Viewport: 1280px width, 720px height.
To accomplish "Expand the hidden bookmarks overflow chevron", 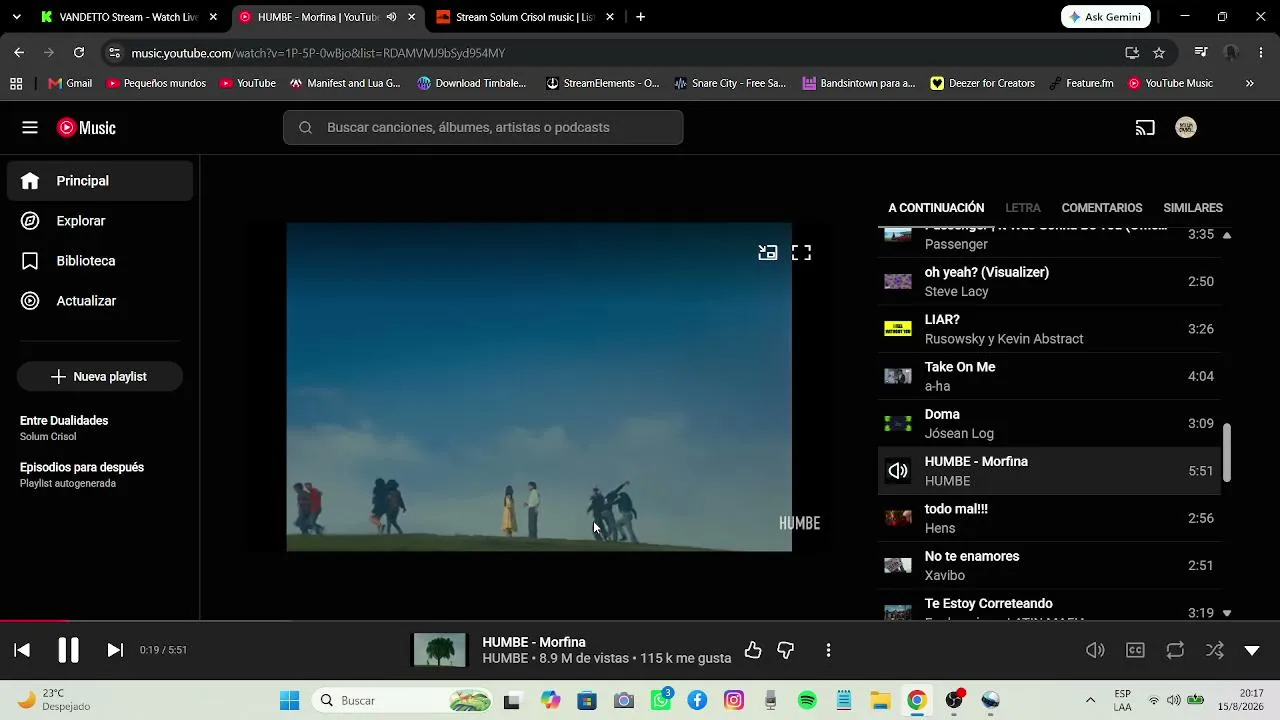I will (1249, 84).
